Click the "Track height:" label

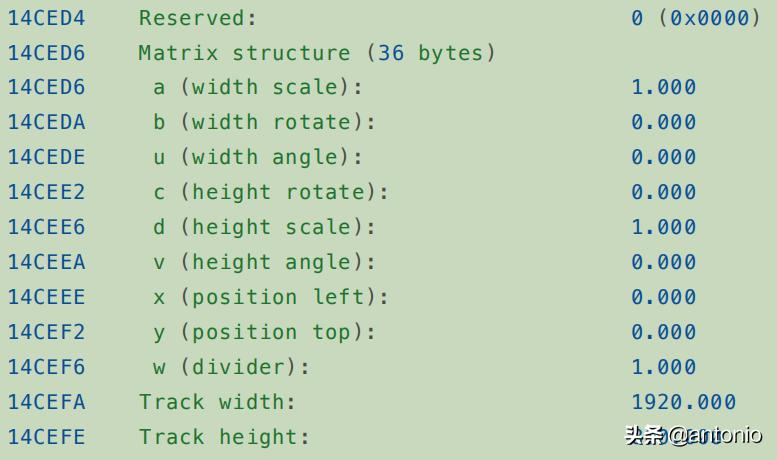point(225,438)
